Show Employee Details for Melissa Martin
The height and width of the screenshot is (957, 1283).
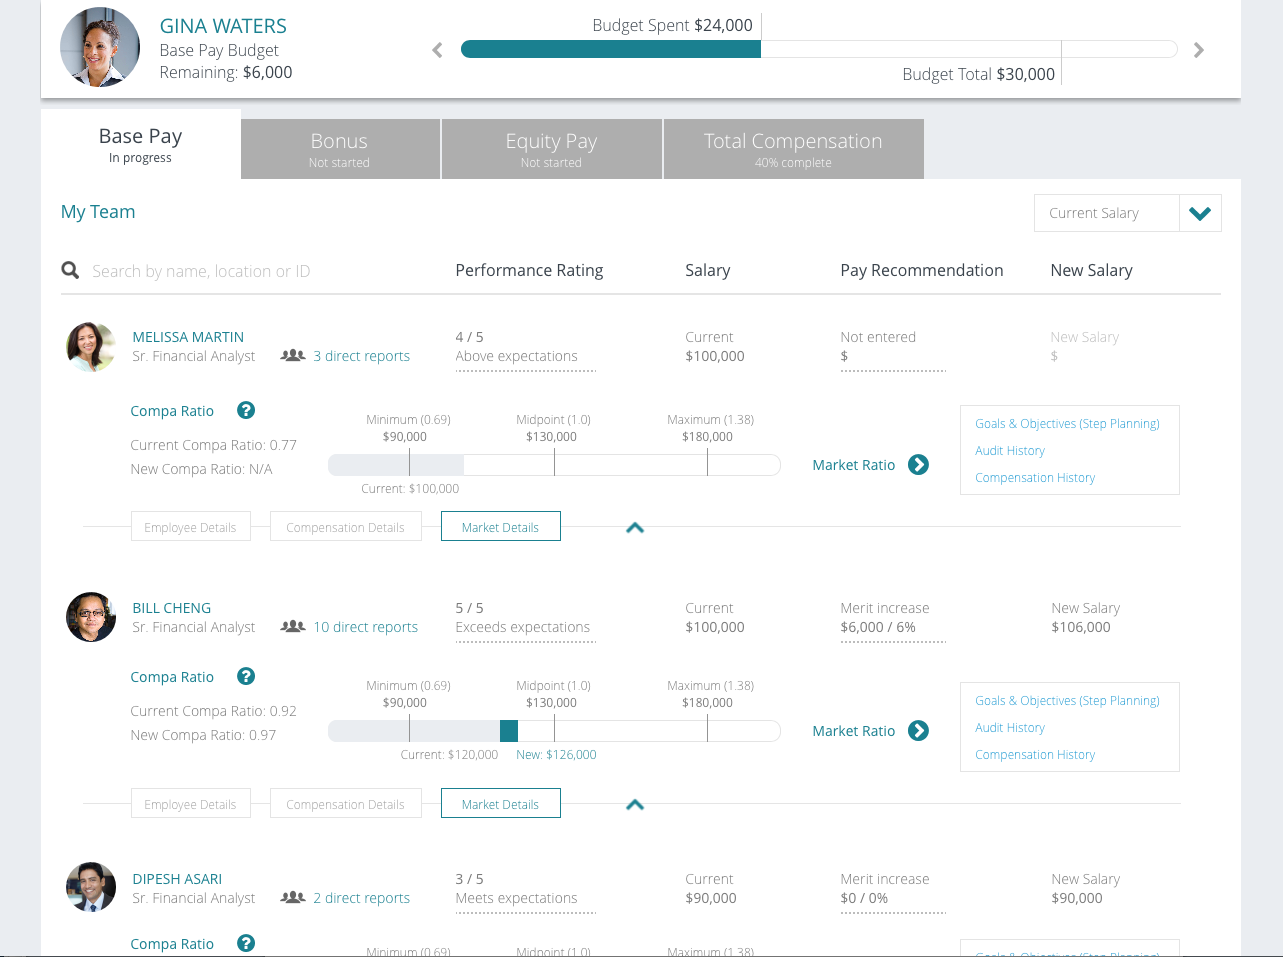190,527
